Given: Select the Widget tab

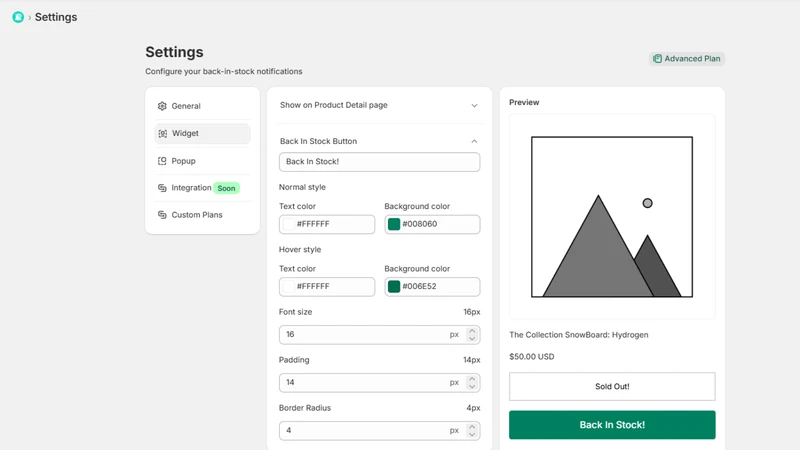Looking at the screenshot, I should [x=203, y=133].
